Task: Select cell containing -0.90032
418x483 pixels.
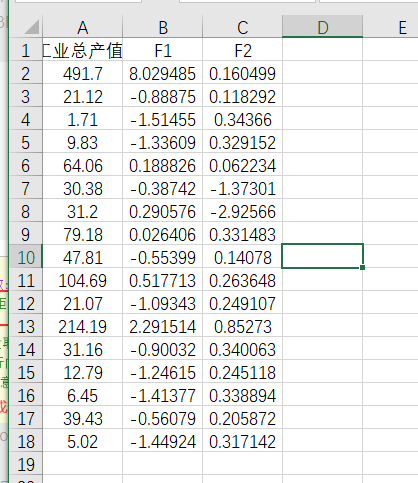Action: click(x=163, y=349)
